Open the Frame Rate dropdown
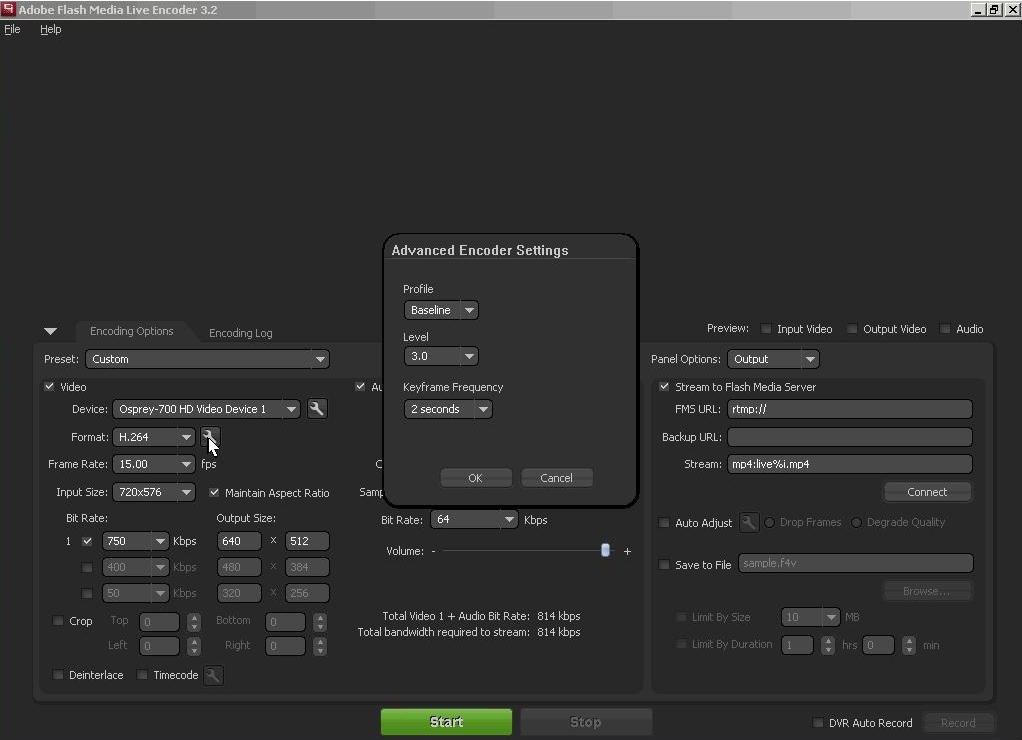 [154, 464]
